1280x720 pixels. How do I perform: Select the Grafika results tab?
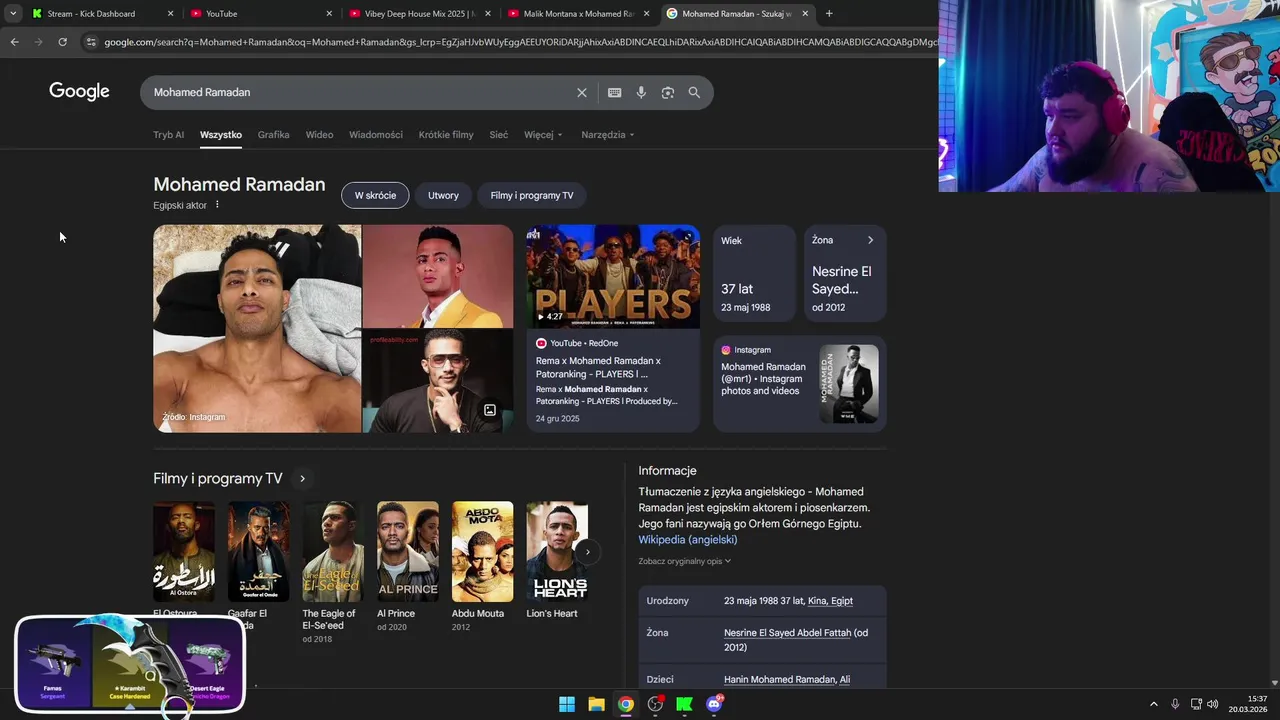click(x=273, y=134)
